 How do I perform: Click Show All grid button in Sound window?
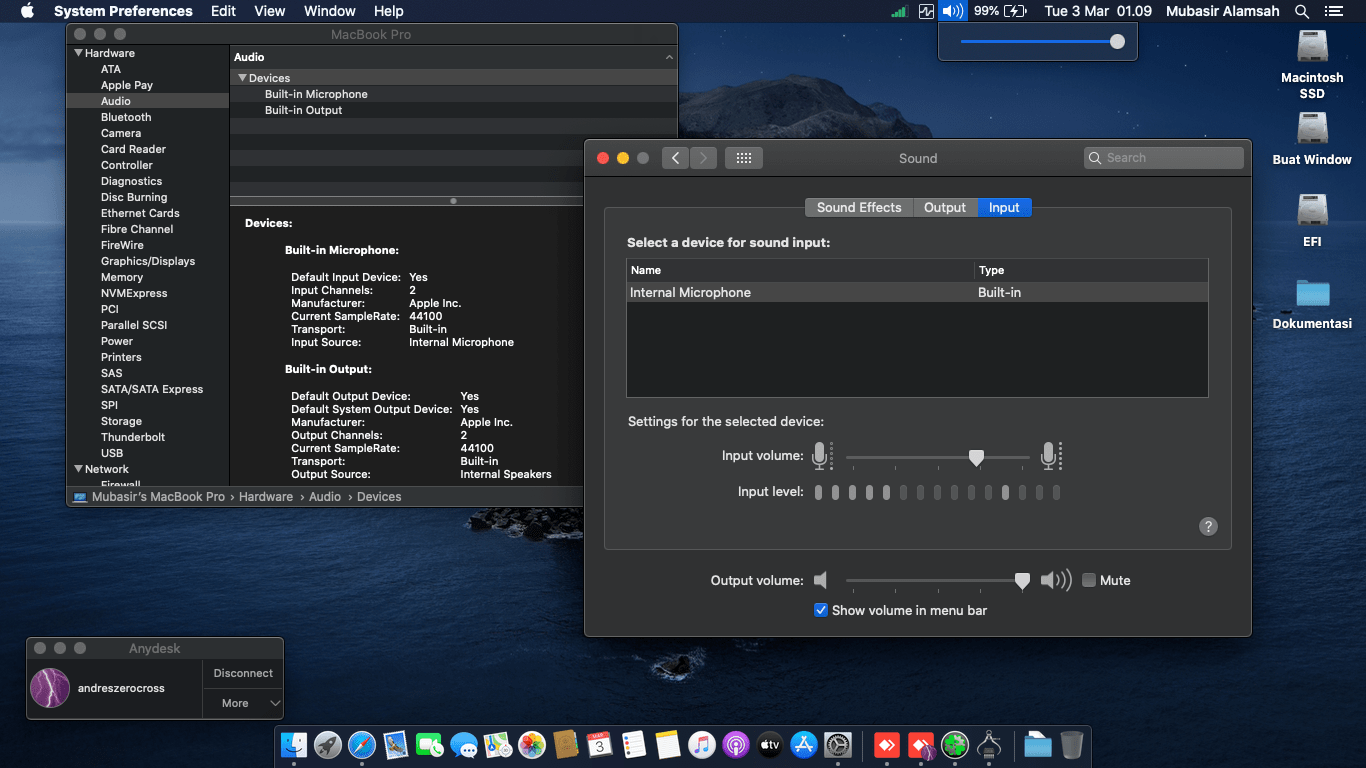(x=744, y=158)
